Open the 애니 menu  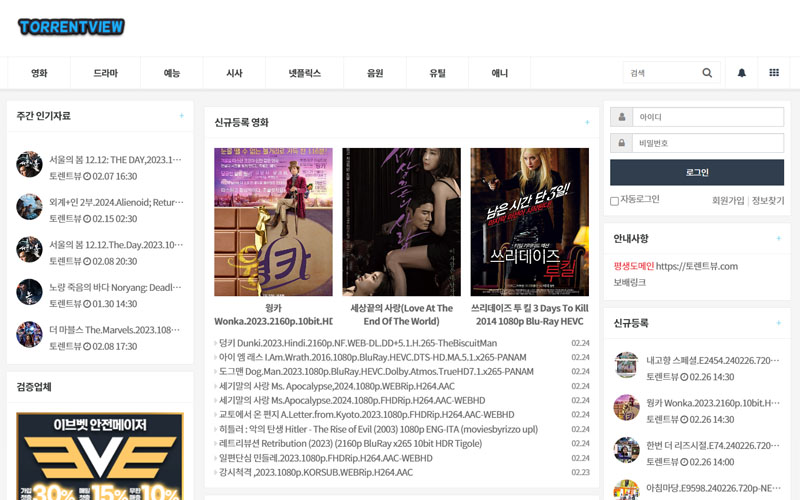click(499, 73)
